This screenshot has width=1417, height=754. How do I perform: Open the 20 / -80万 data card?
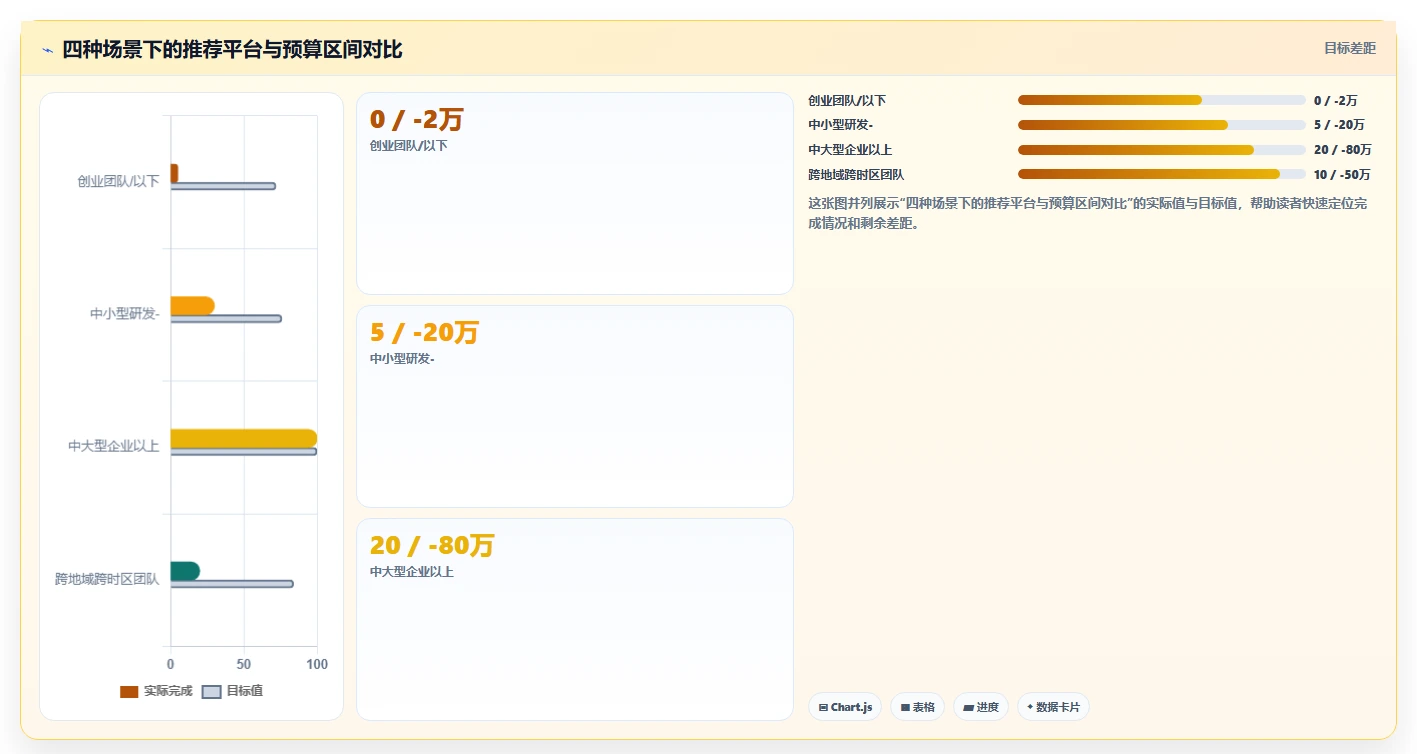(575, 619)
